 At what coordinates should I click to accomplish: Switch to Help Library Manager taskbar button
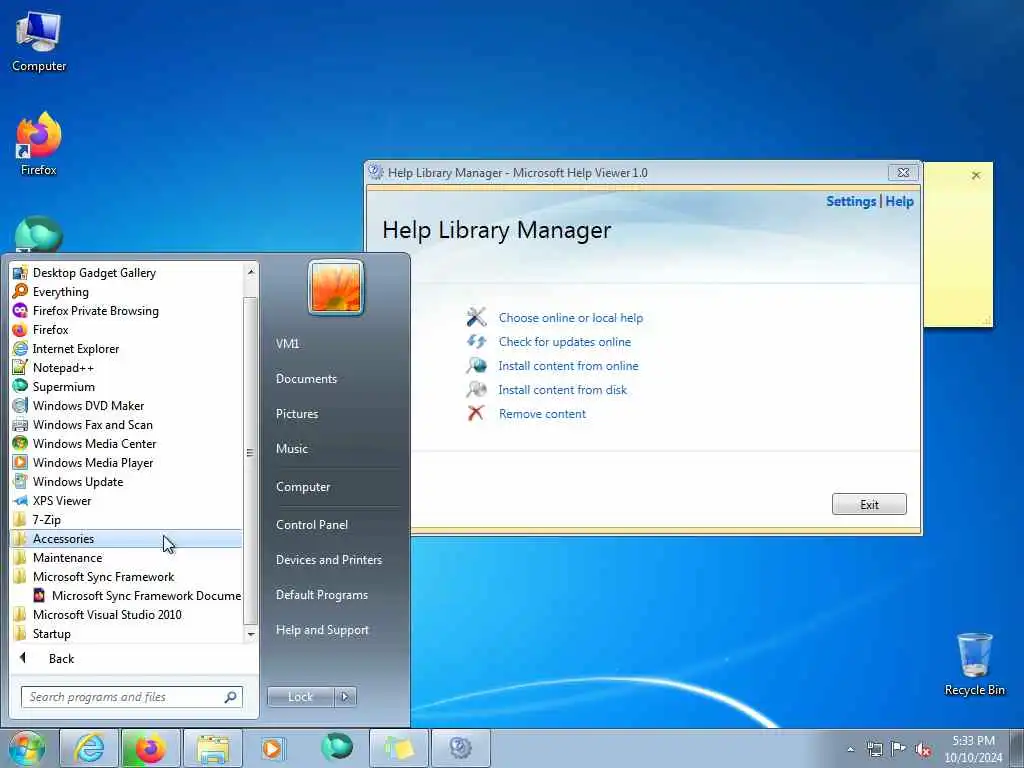coord(460,748)
